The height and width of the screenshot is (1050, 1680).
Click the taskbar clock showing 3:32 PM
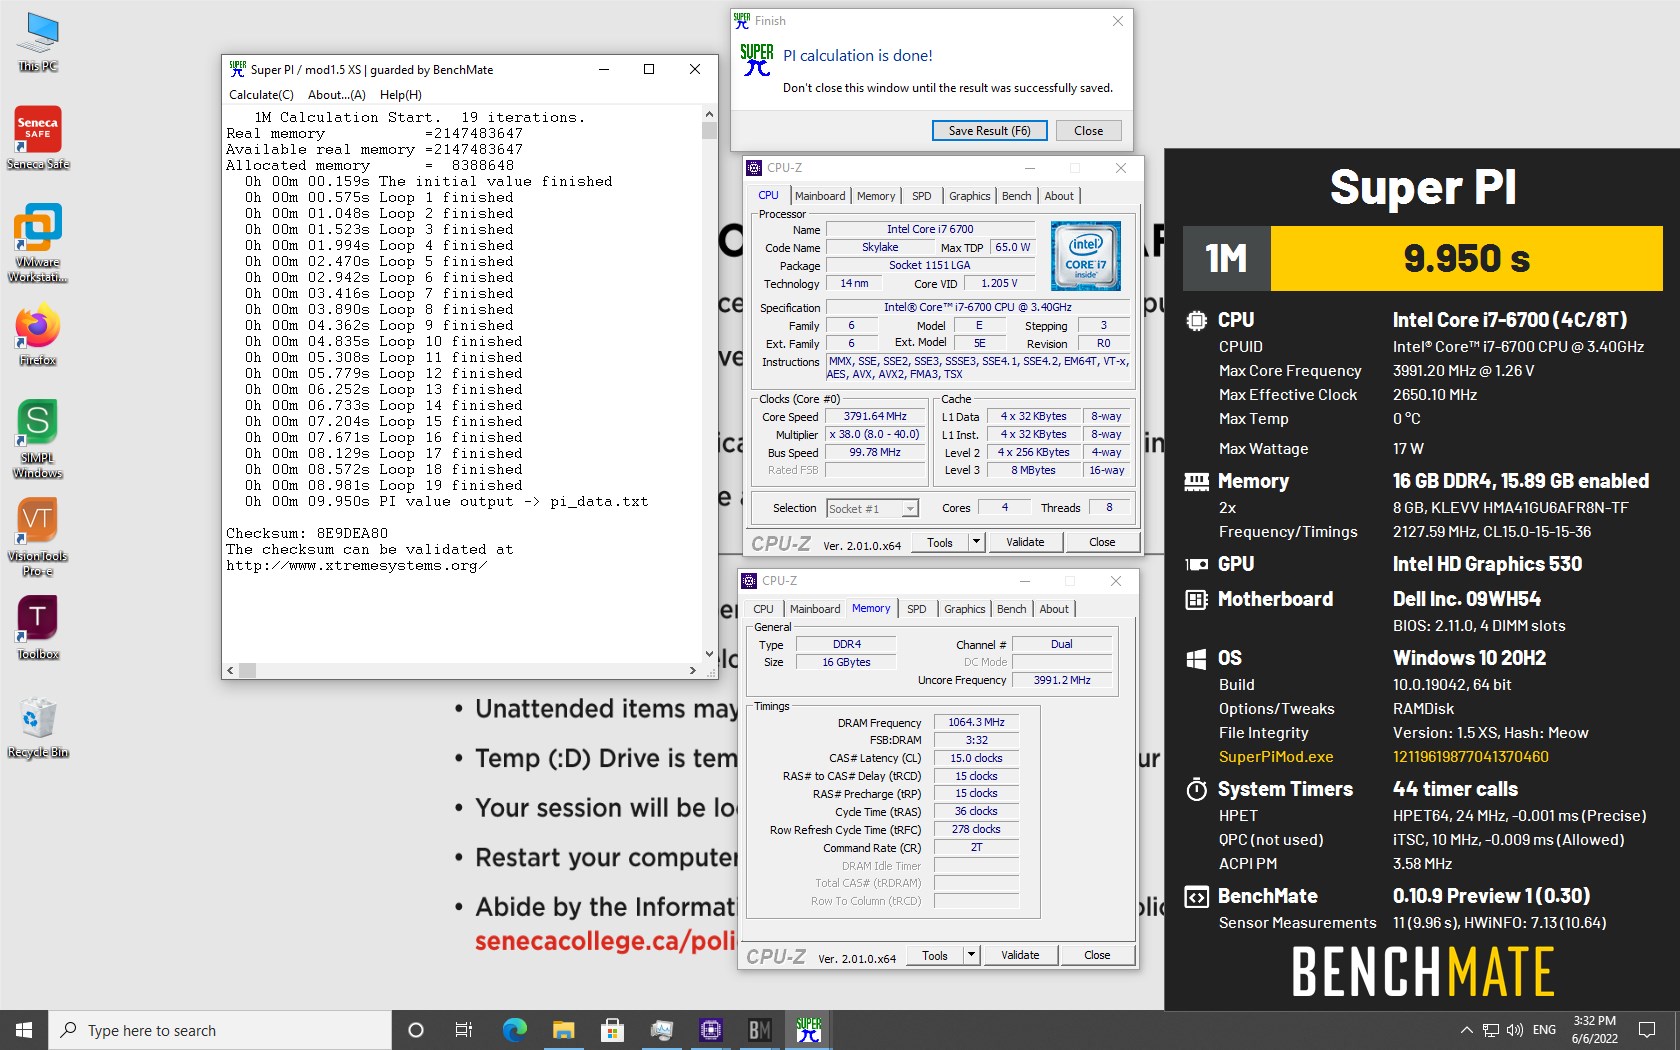point(1594,1030)
